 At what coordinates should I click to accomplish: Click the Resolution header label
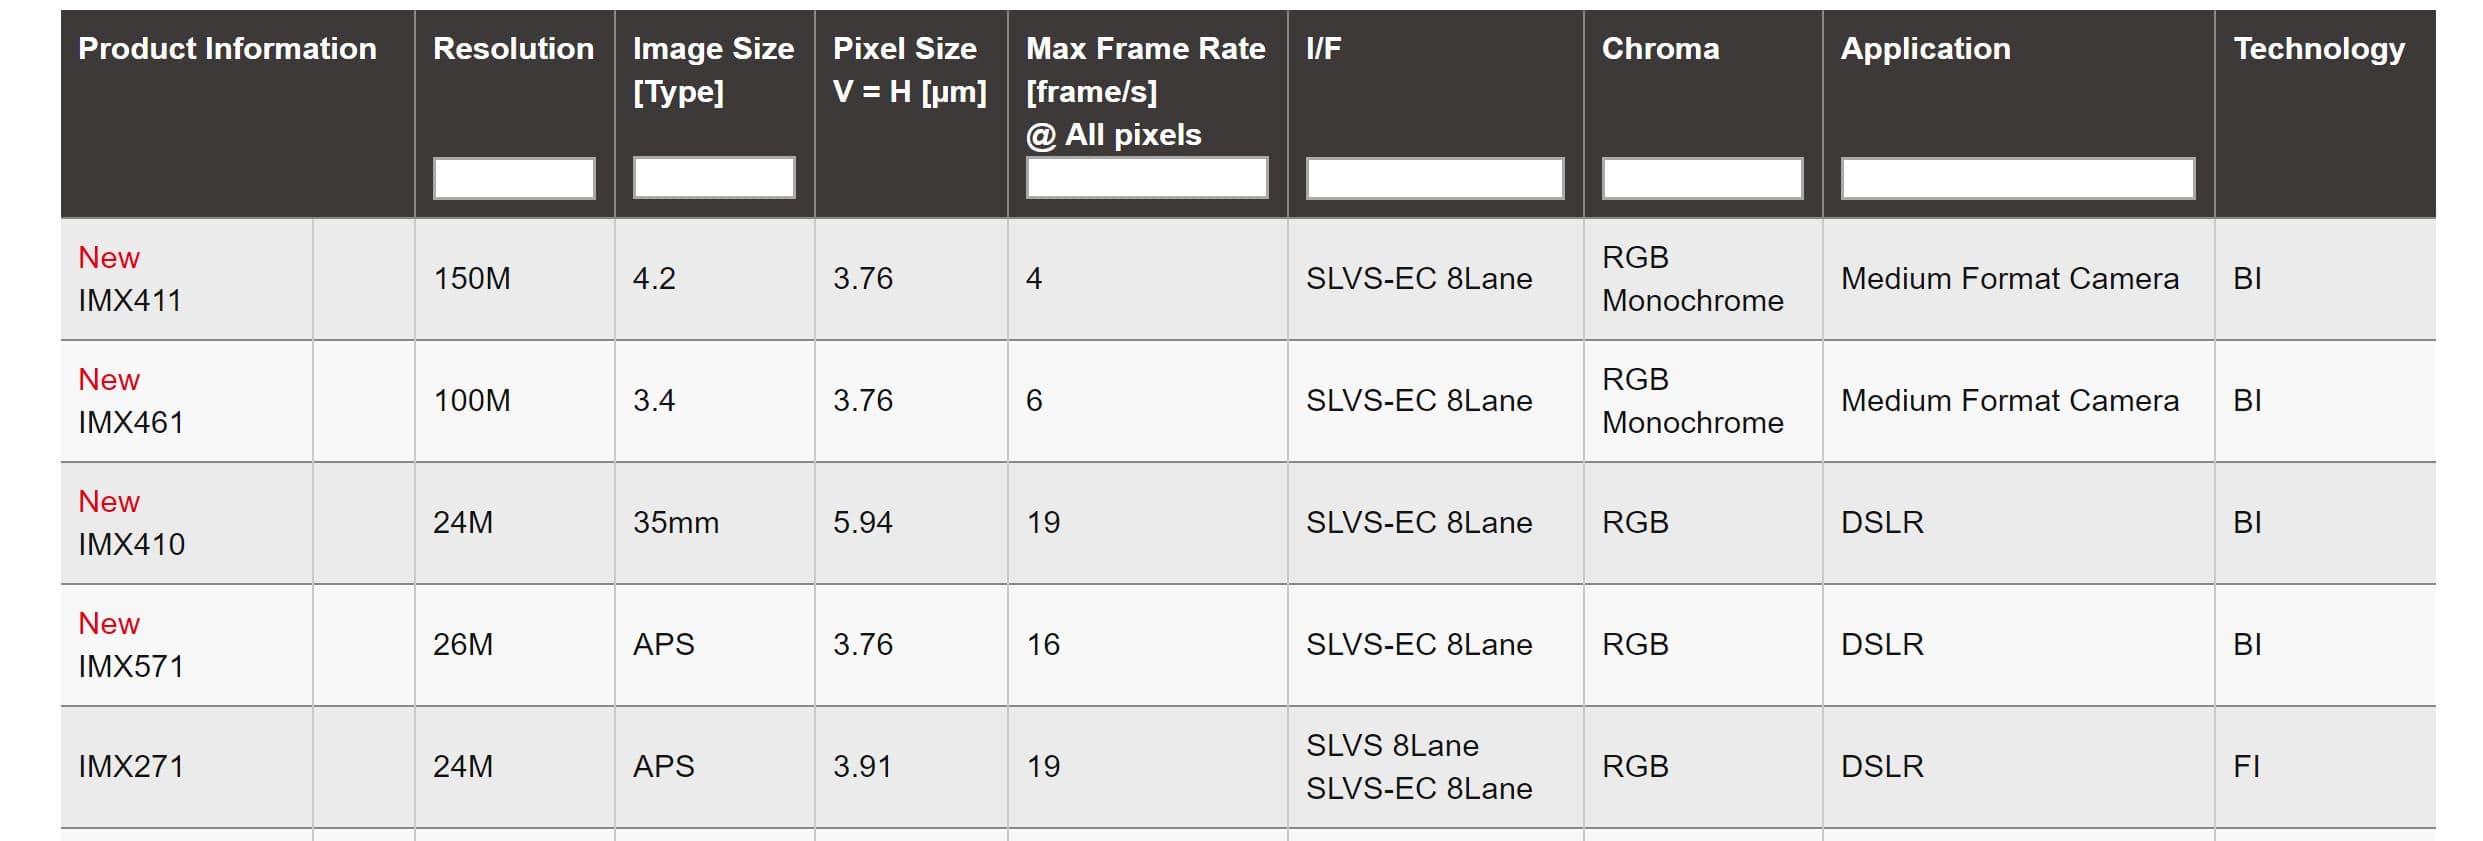coord(513,48)
